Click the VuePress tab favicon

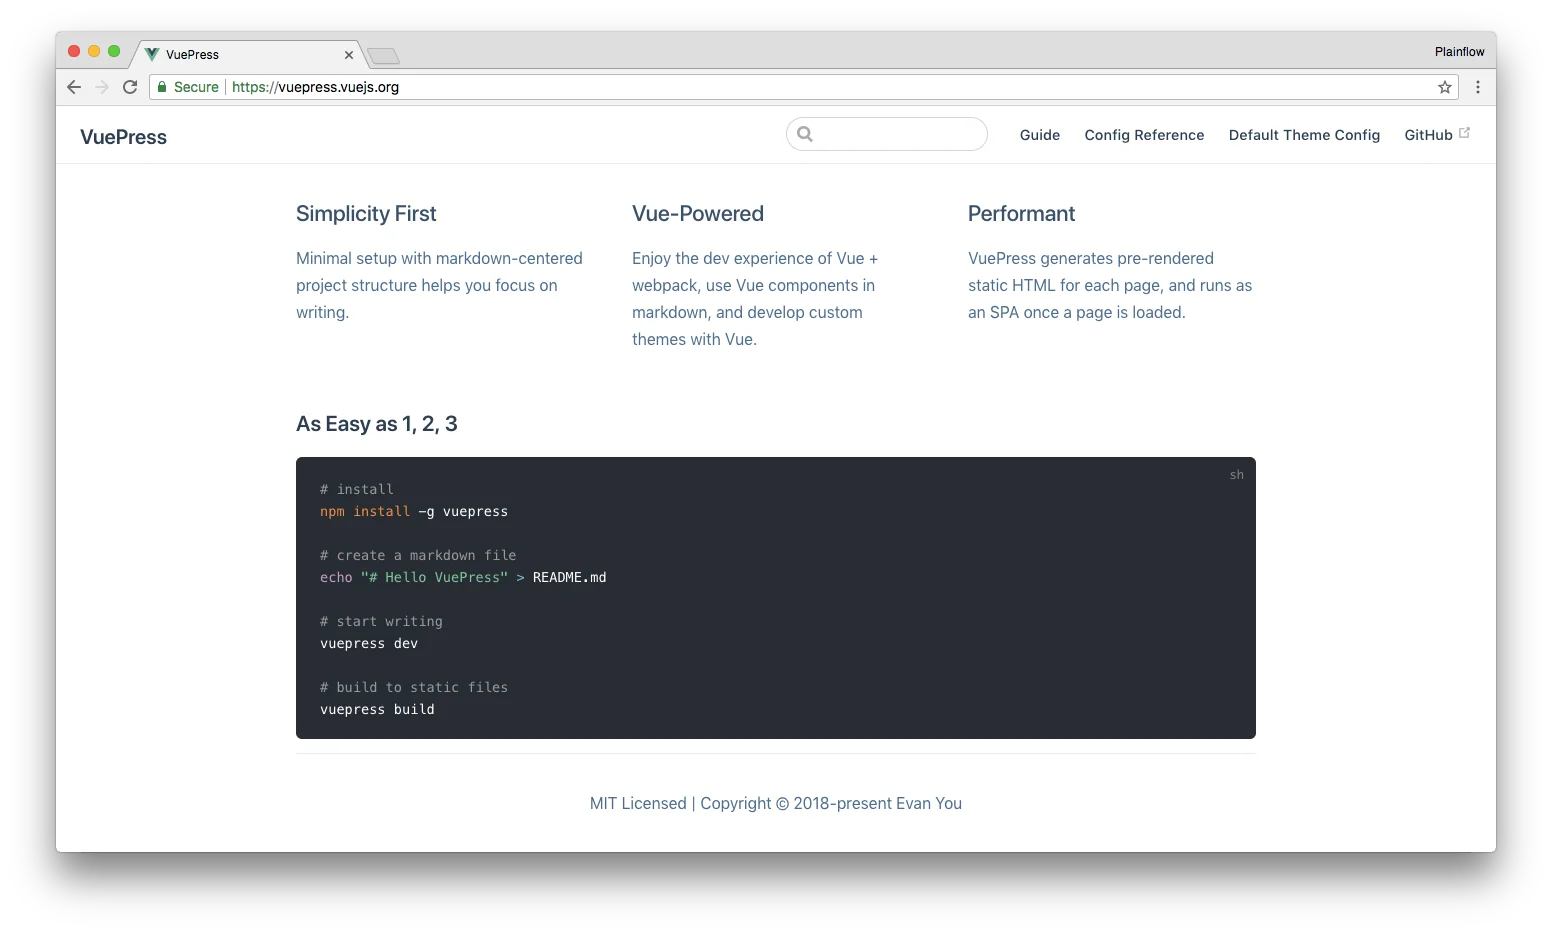tap(152, 54)
